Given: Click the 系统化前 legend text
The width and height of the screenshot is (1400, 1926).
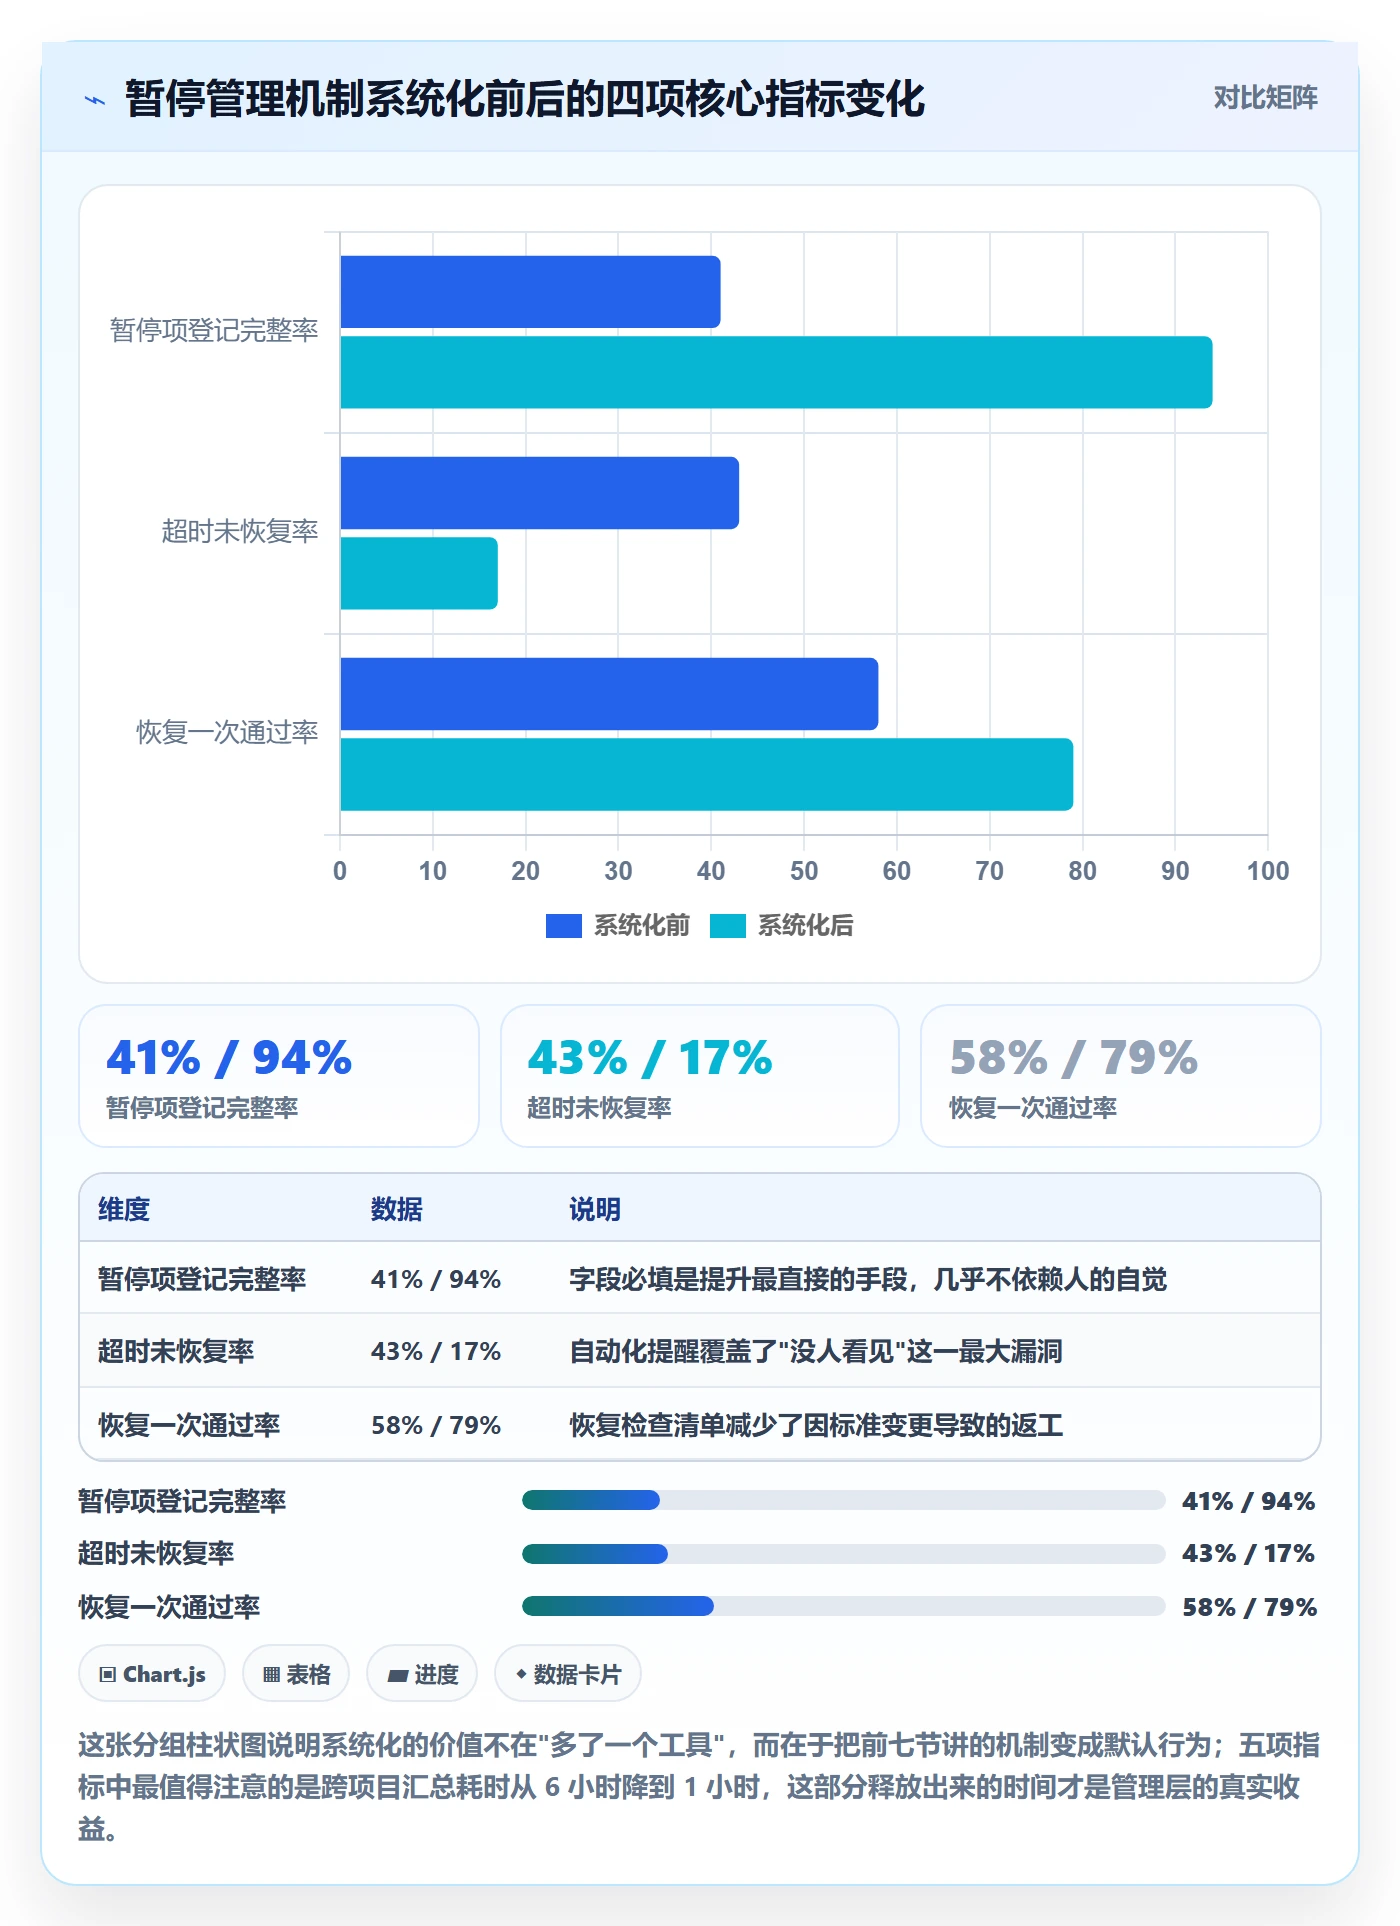Looking at the screenshot, I should coord(641,926).
